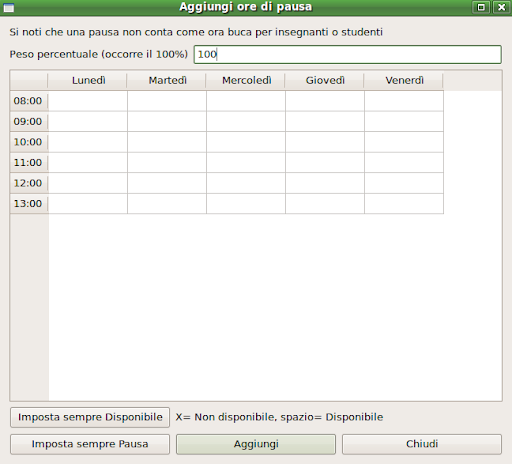Image resolution: width=512 pixels, height=464 pixels.
Task: Toggle the Lunedì 09:00 cell
Action: coord(88,122)
